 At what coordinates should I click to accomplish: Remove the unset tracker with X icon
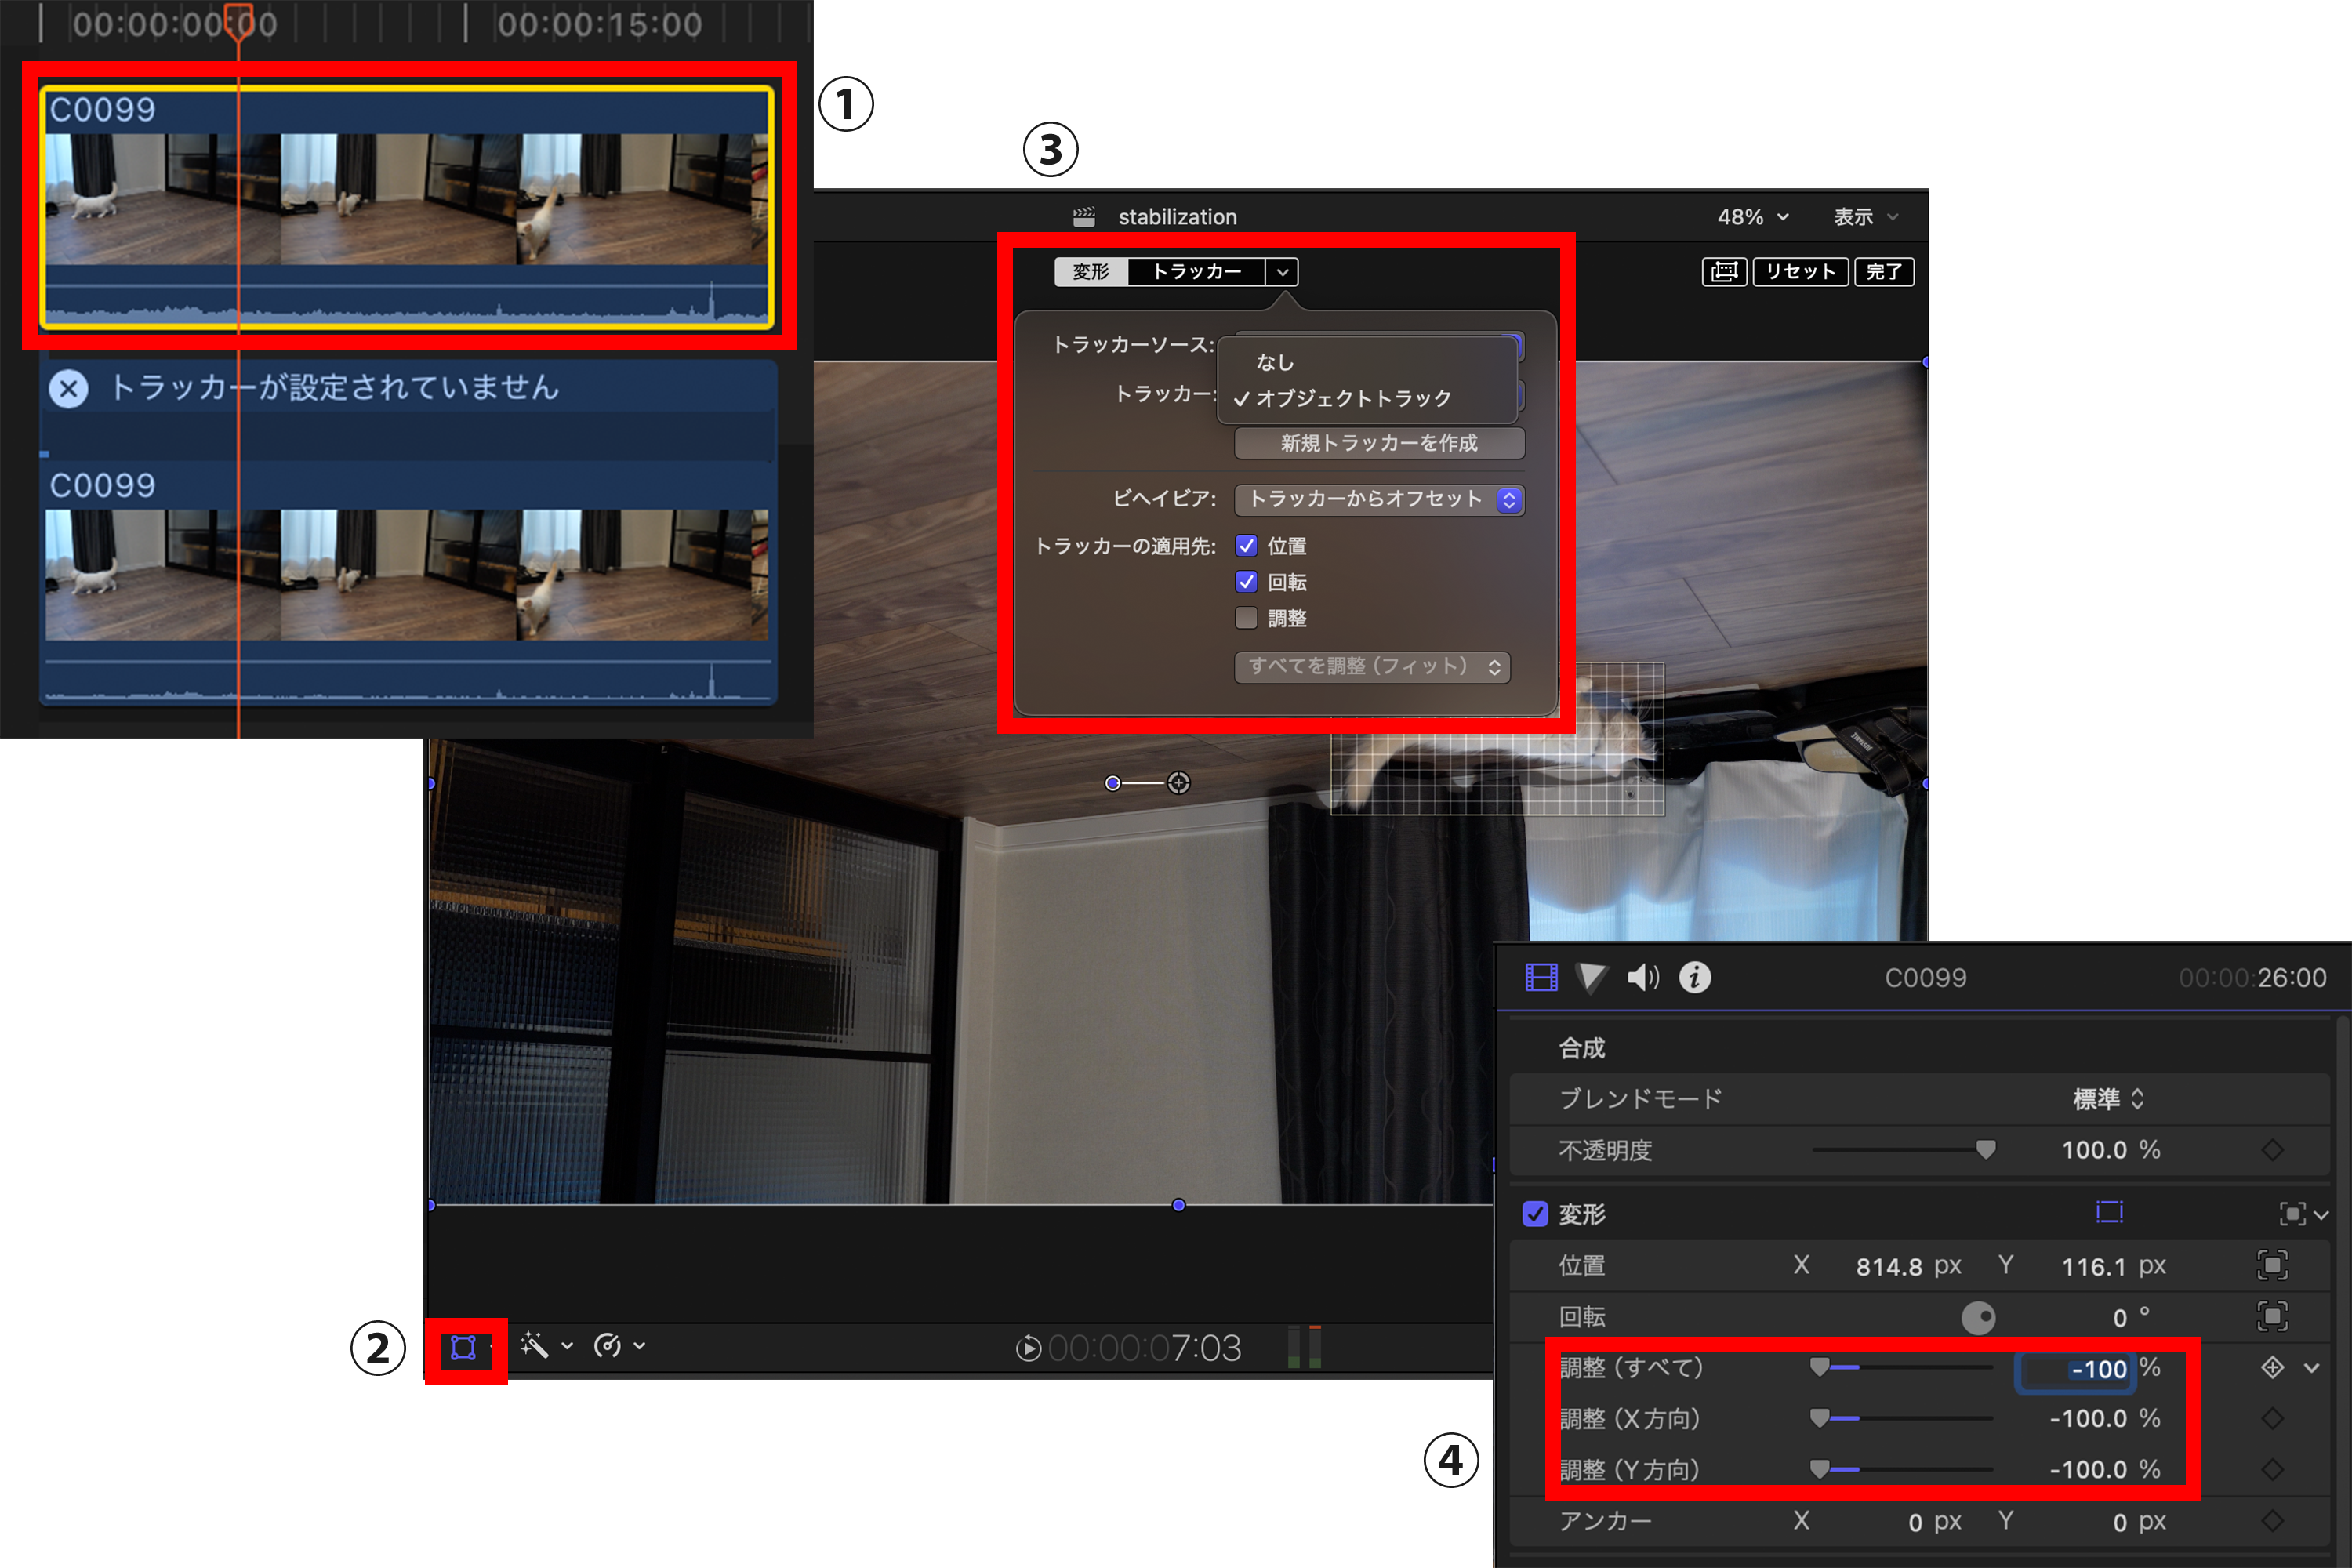click(x=69, y=389)
